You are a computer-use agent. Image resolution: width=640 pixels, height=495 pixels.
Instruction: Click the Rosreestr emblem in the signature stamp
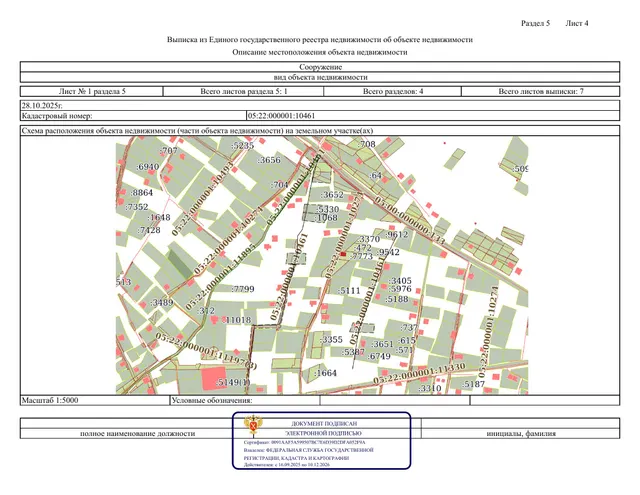click(253, 424)
